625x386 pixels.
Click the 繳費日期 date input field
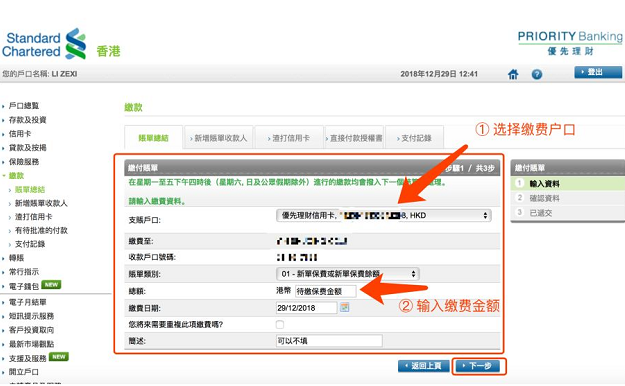[307, 308]
